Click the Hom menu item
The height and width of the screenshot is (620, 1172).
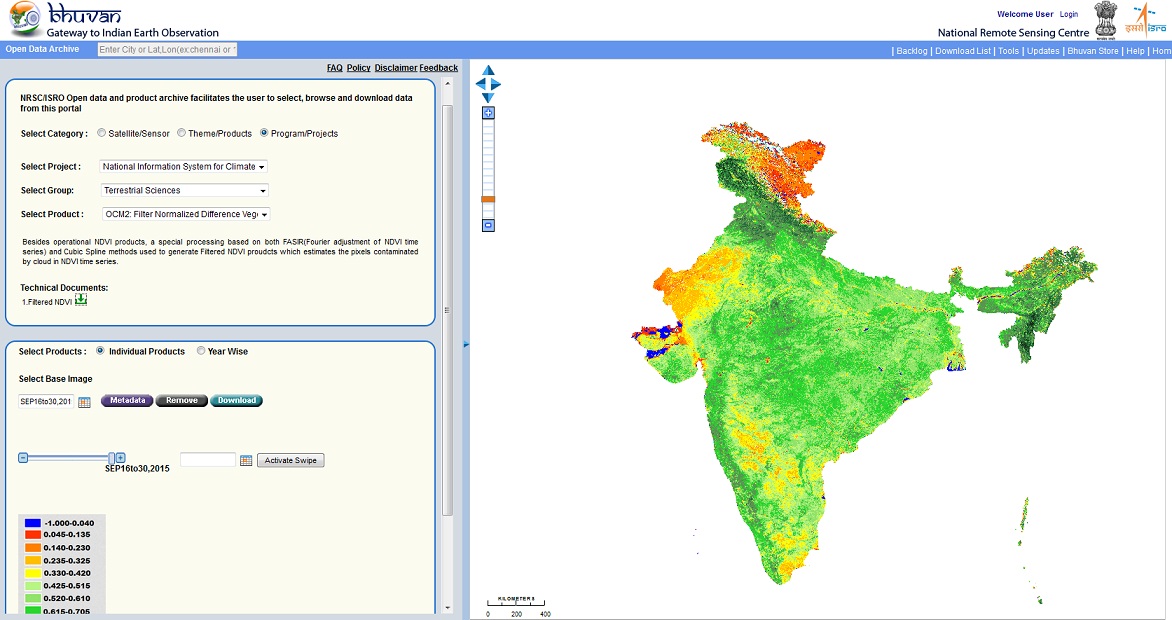(1162, 51)
